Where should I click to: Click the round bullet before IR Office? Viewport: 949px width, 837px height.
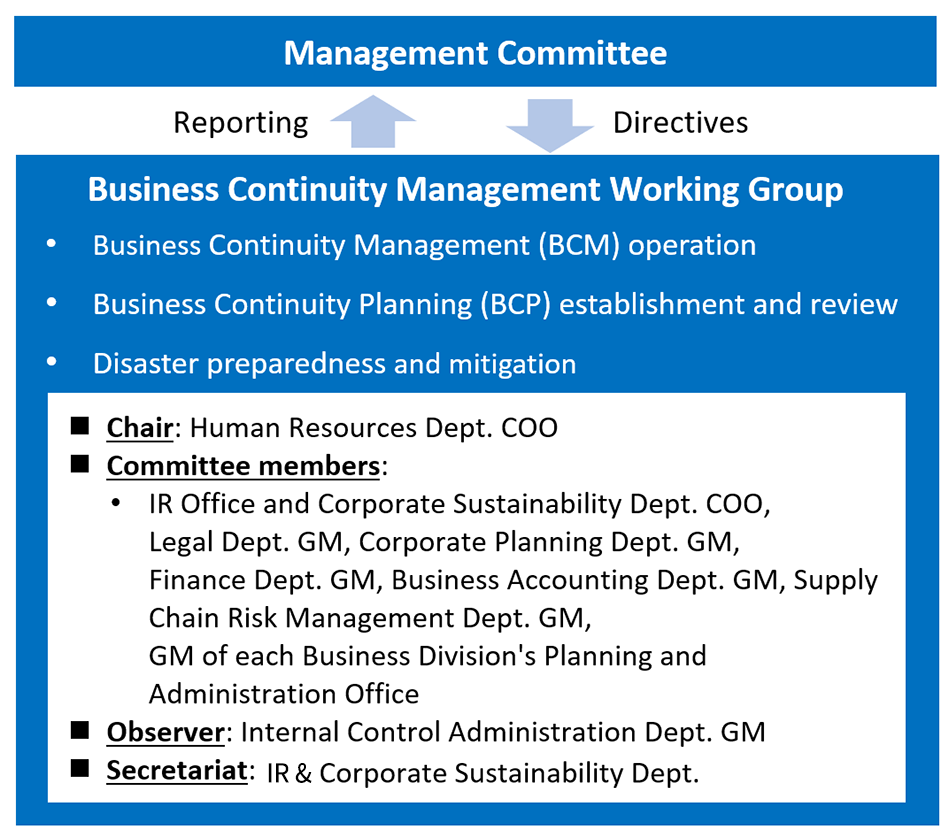[x=118, y=504]
